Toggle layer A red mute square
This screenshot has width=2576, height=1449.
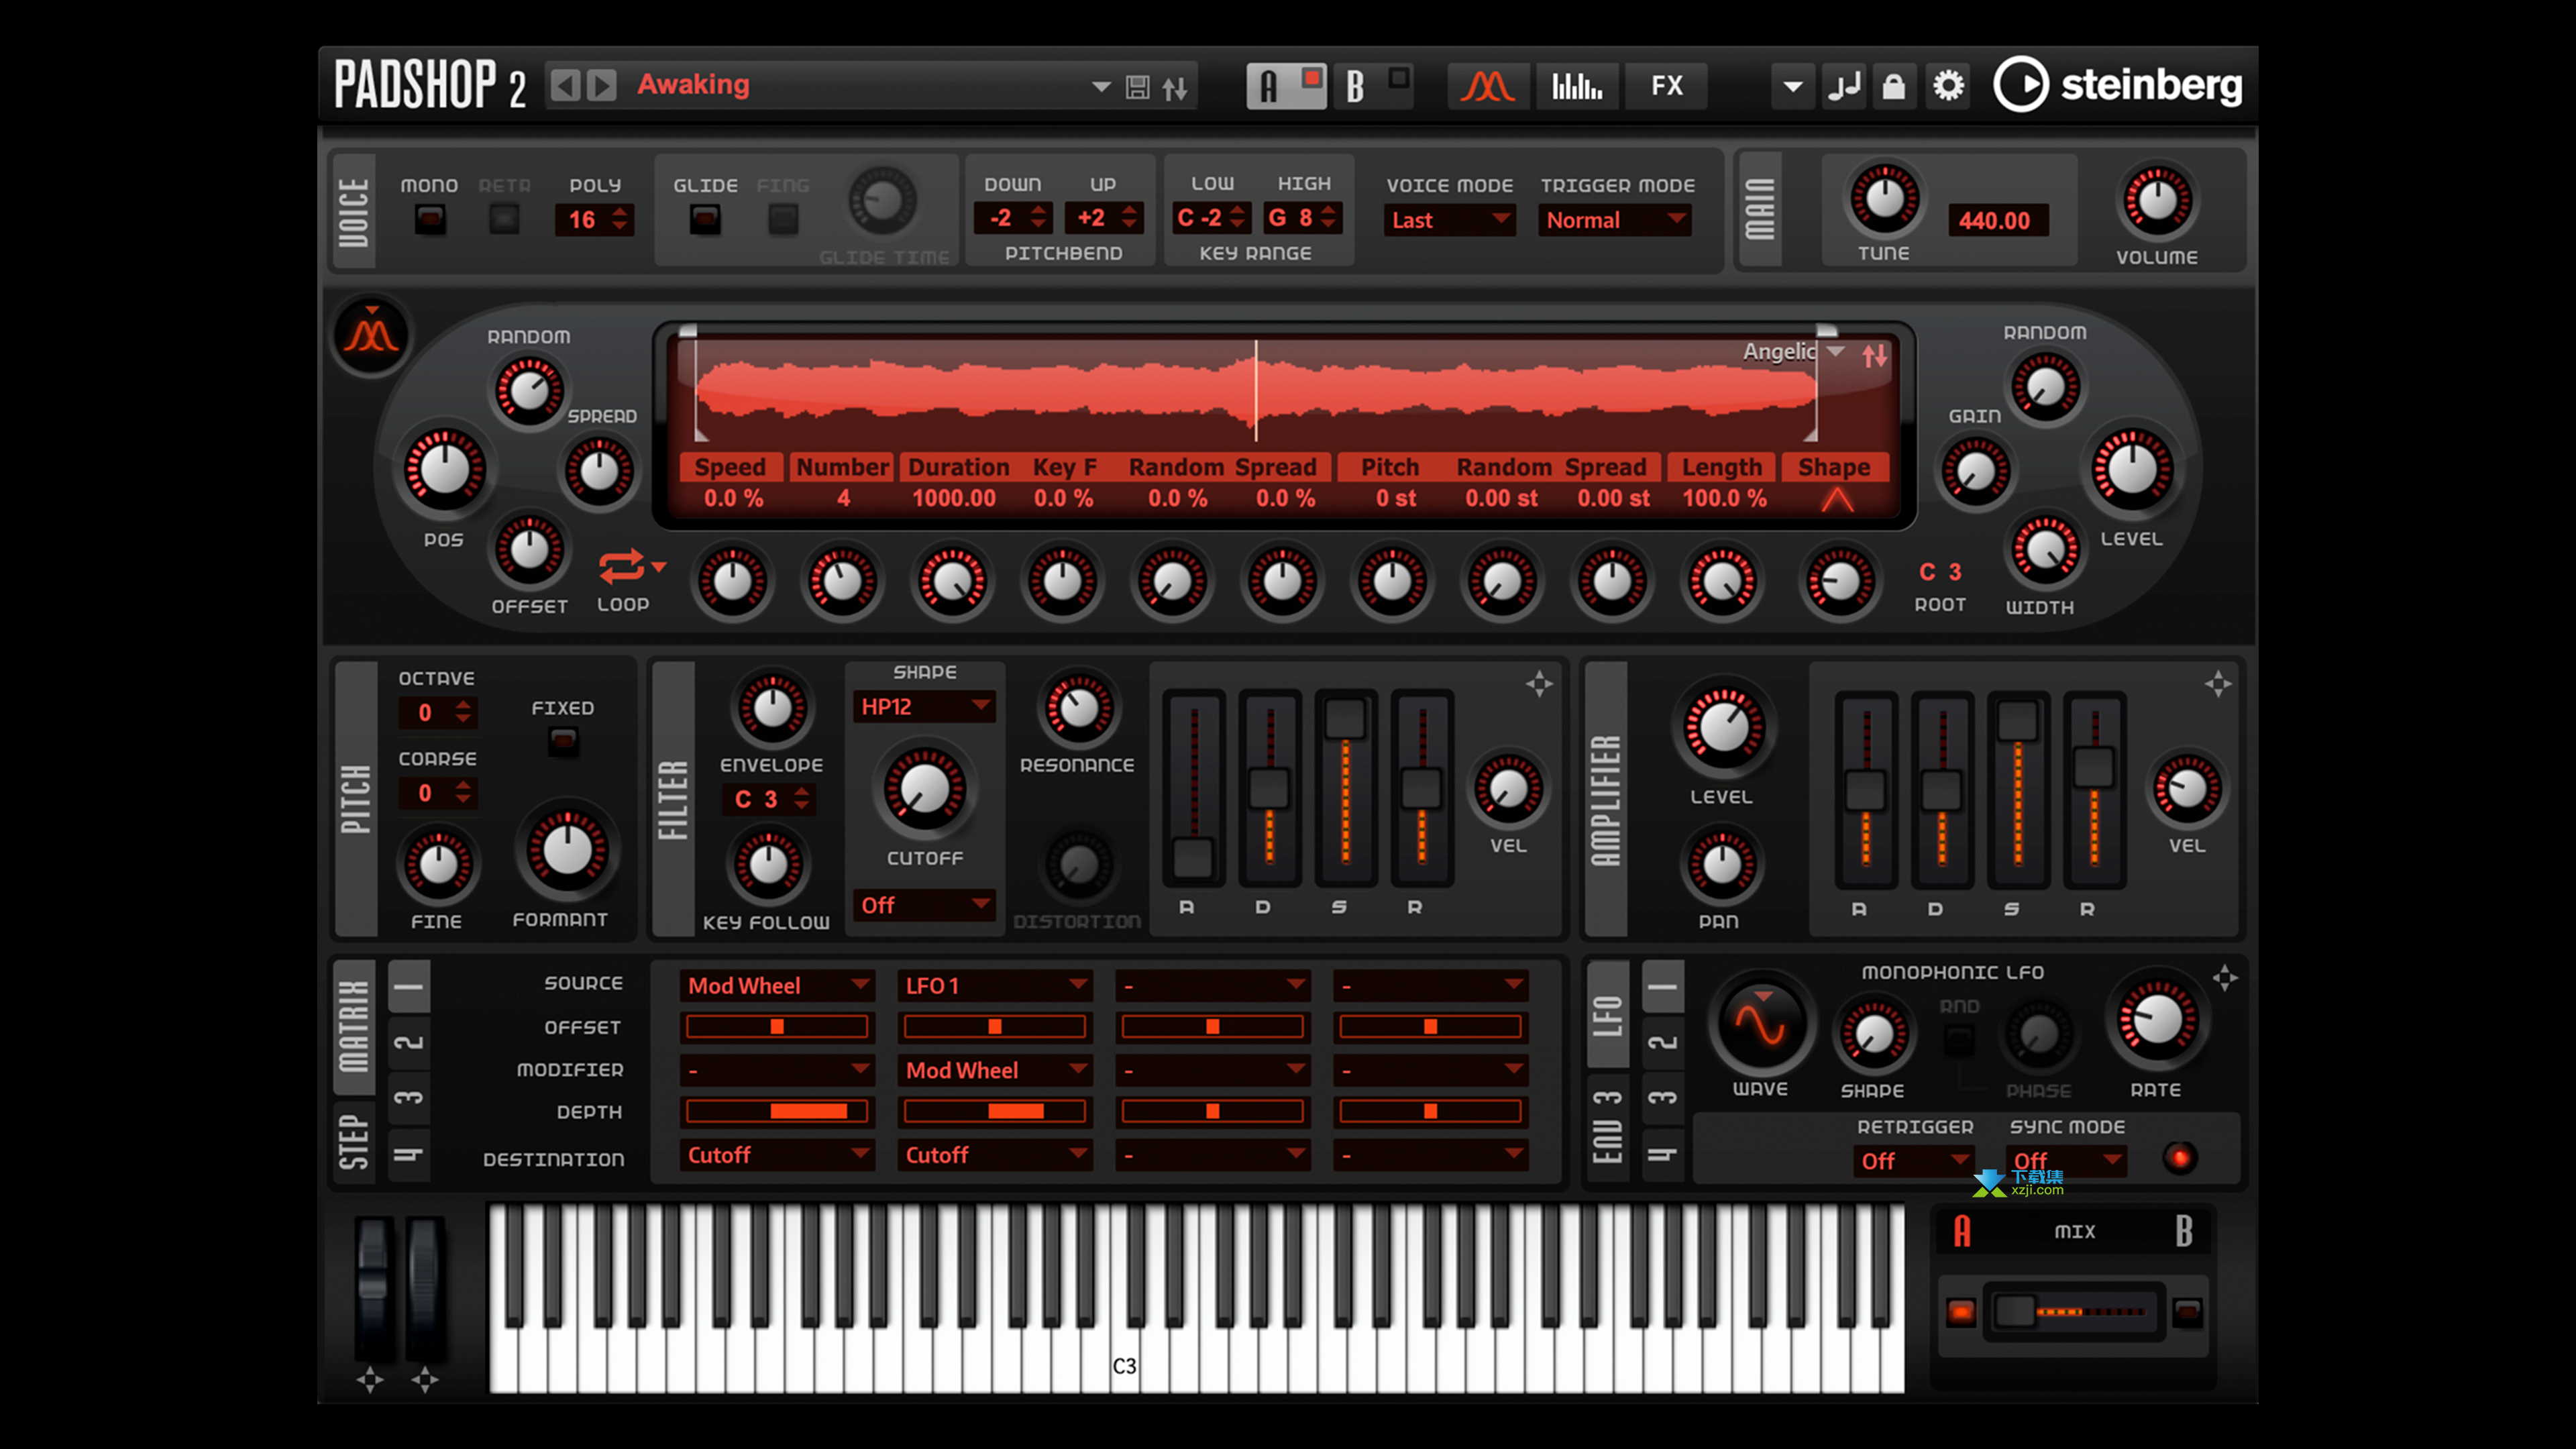click(1311, 77)
